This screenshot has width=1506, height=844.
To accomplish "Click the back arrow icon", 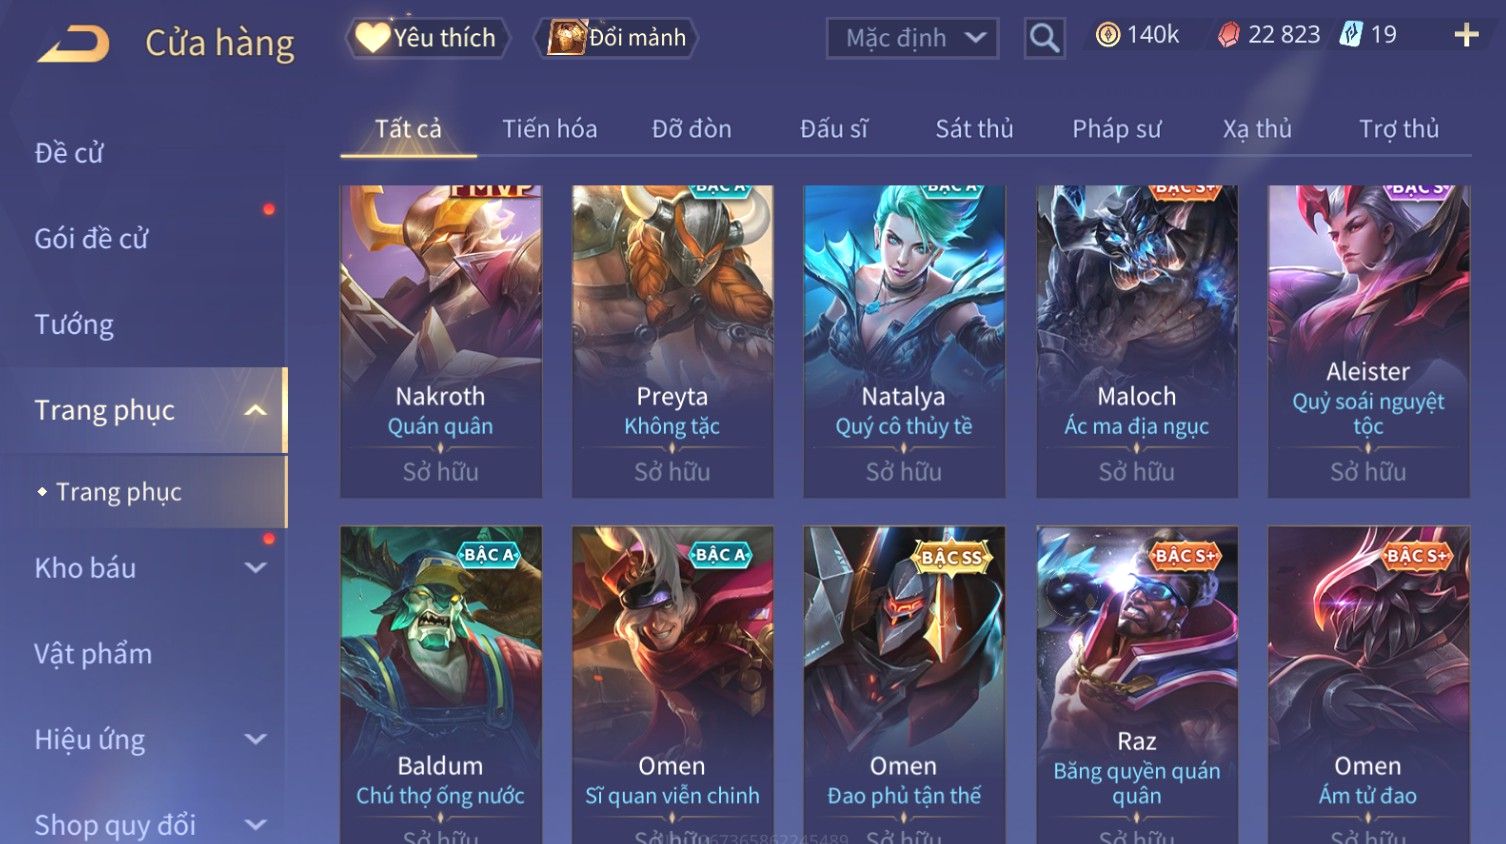I will (x=73, y=44).
